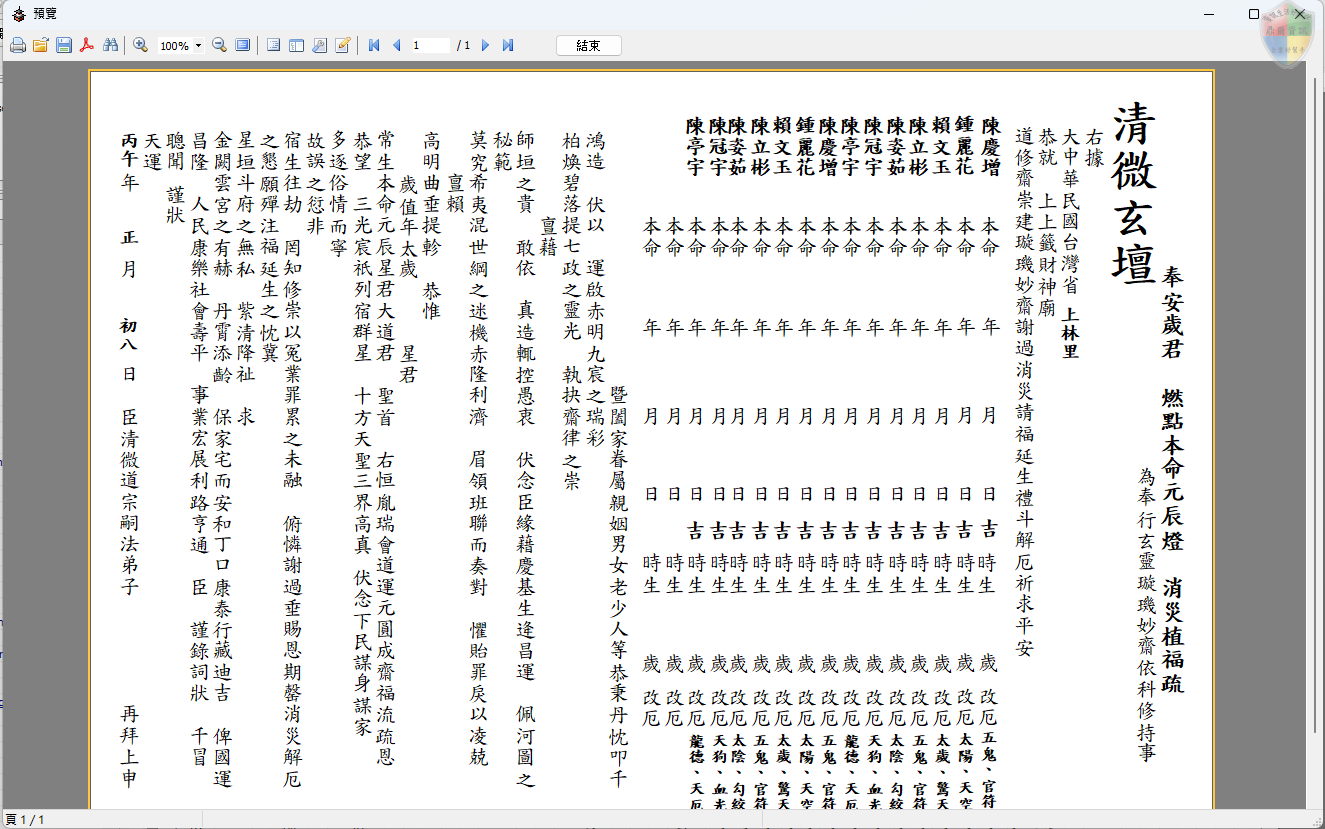This screenshot has width=1325, height=829.
Task: Go to the previous page
Action: pyautogui.click(x=397, y=46)
